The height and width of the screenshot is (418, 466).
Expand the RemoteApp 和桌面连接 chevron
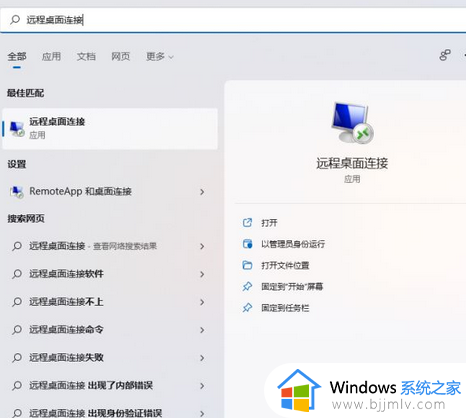[202, 192]
